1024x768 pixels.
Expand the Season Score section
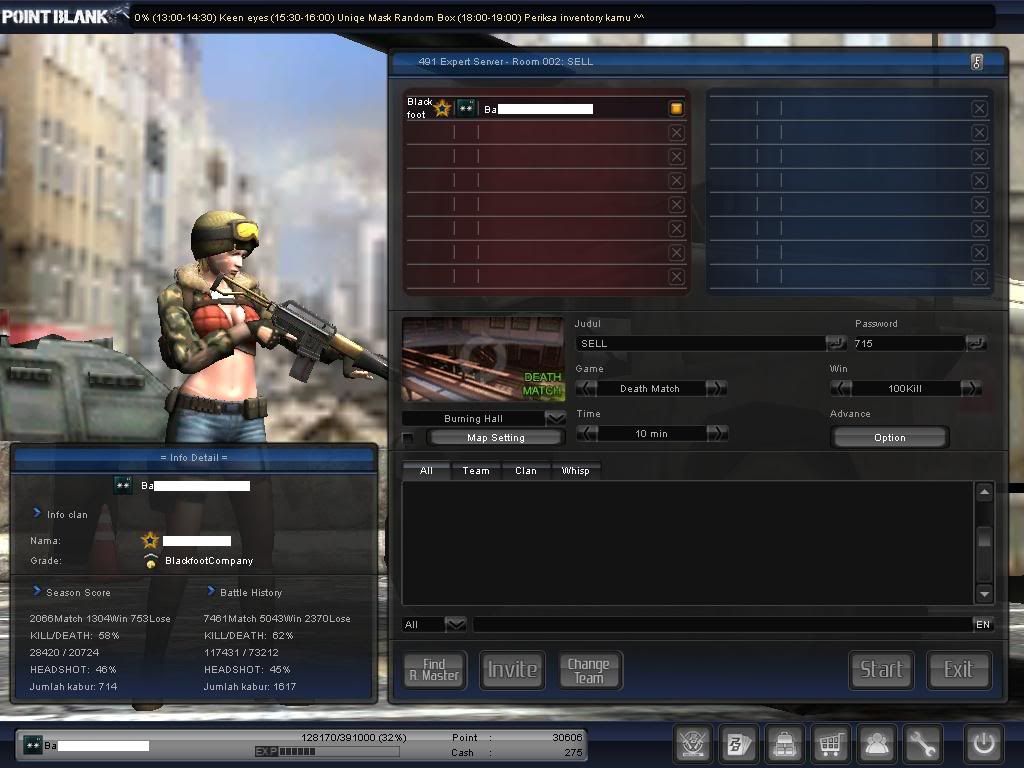coord(37,591)
